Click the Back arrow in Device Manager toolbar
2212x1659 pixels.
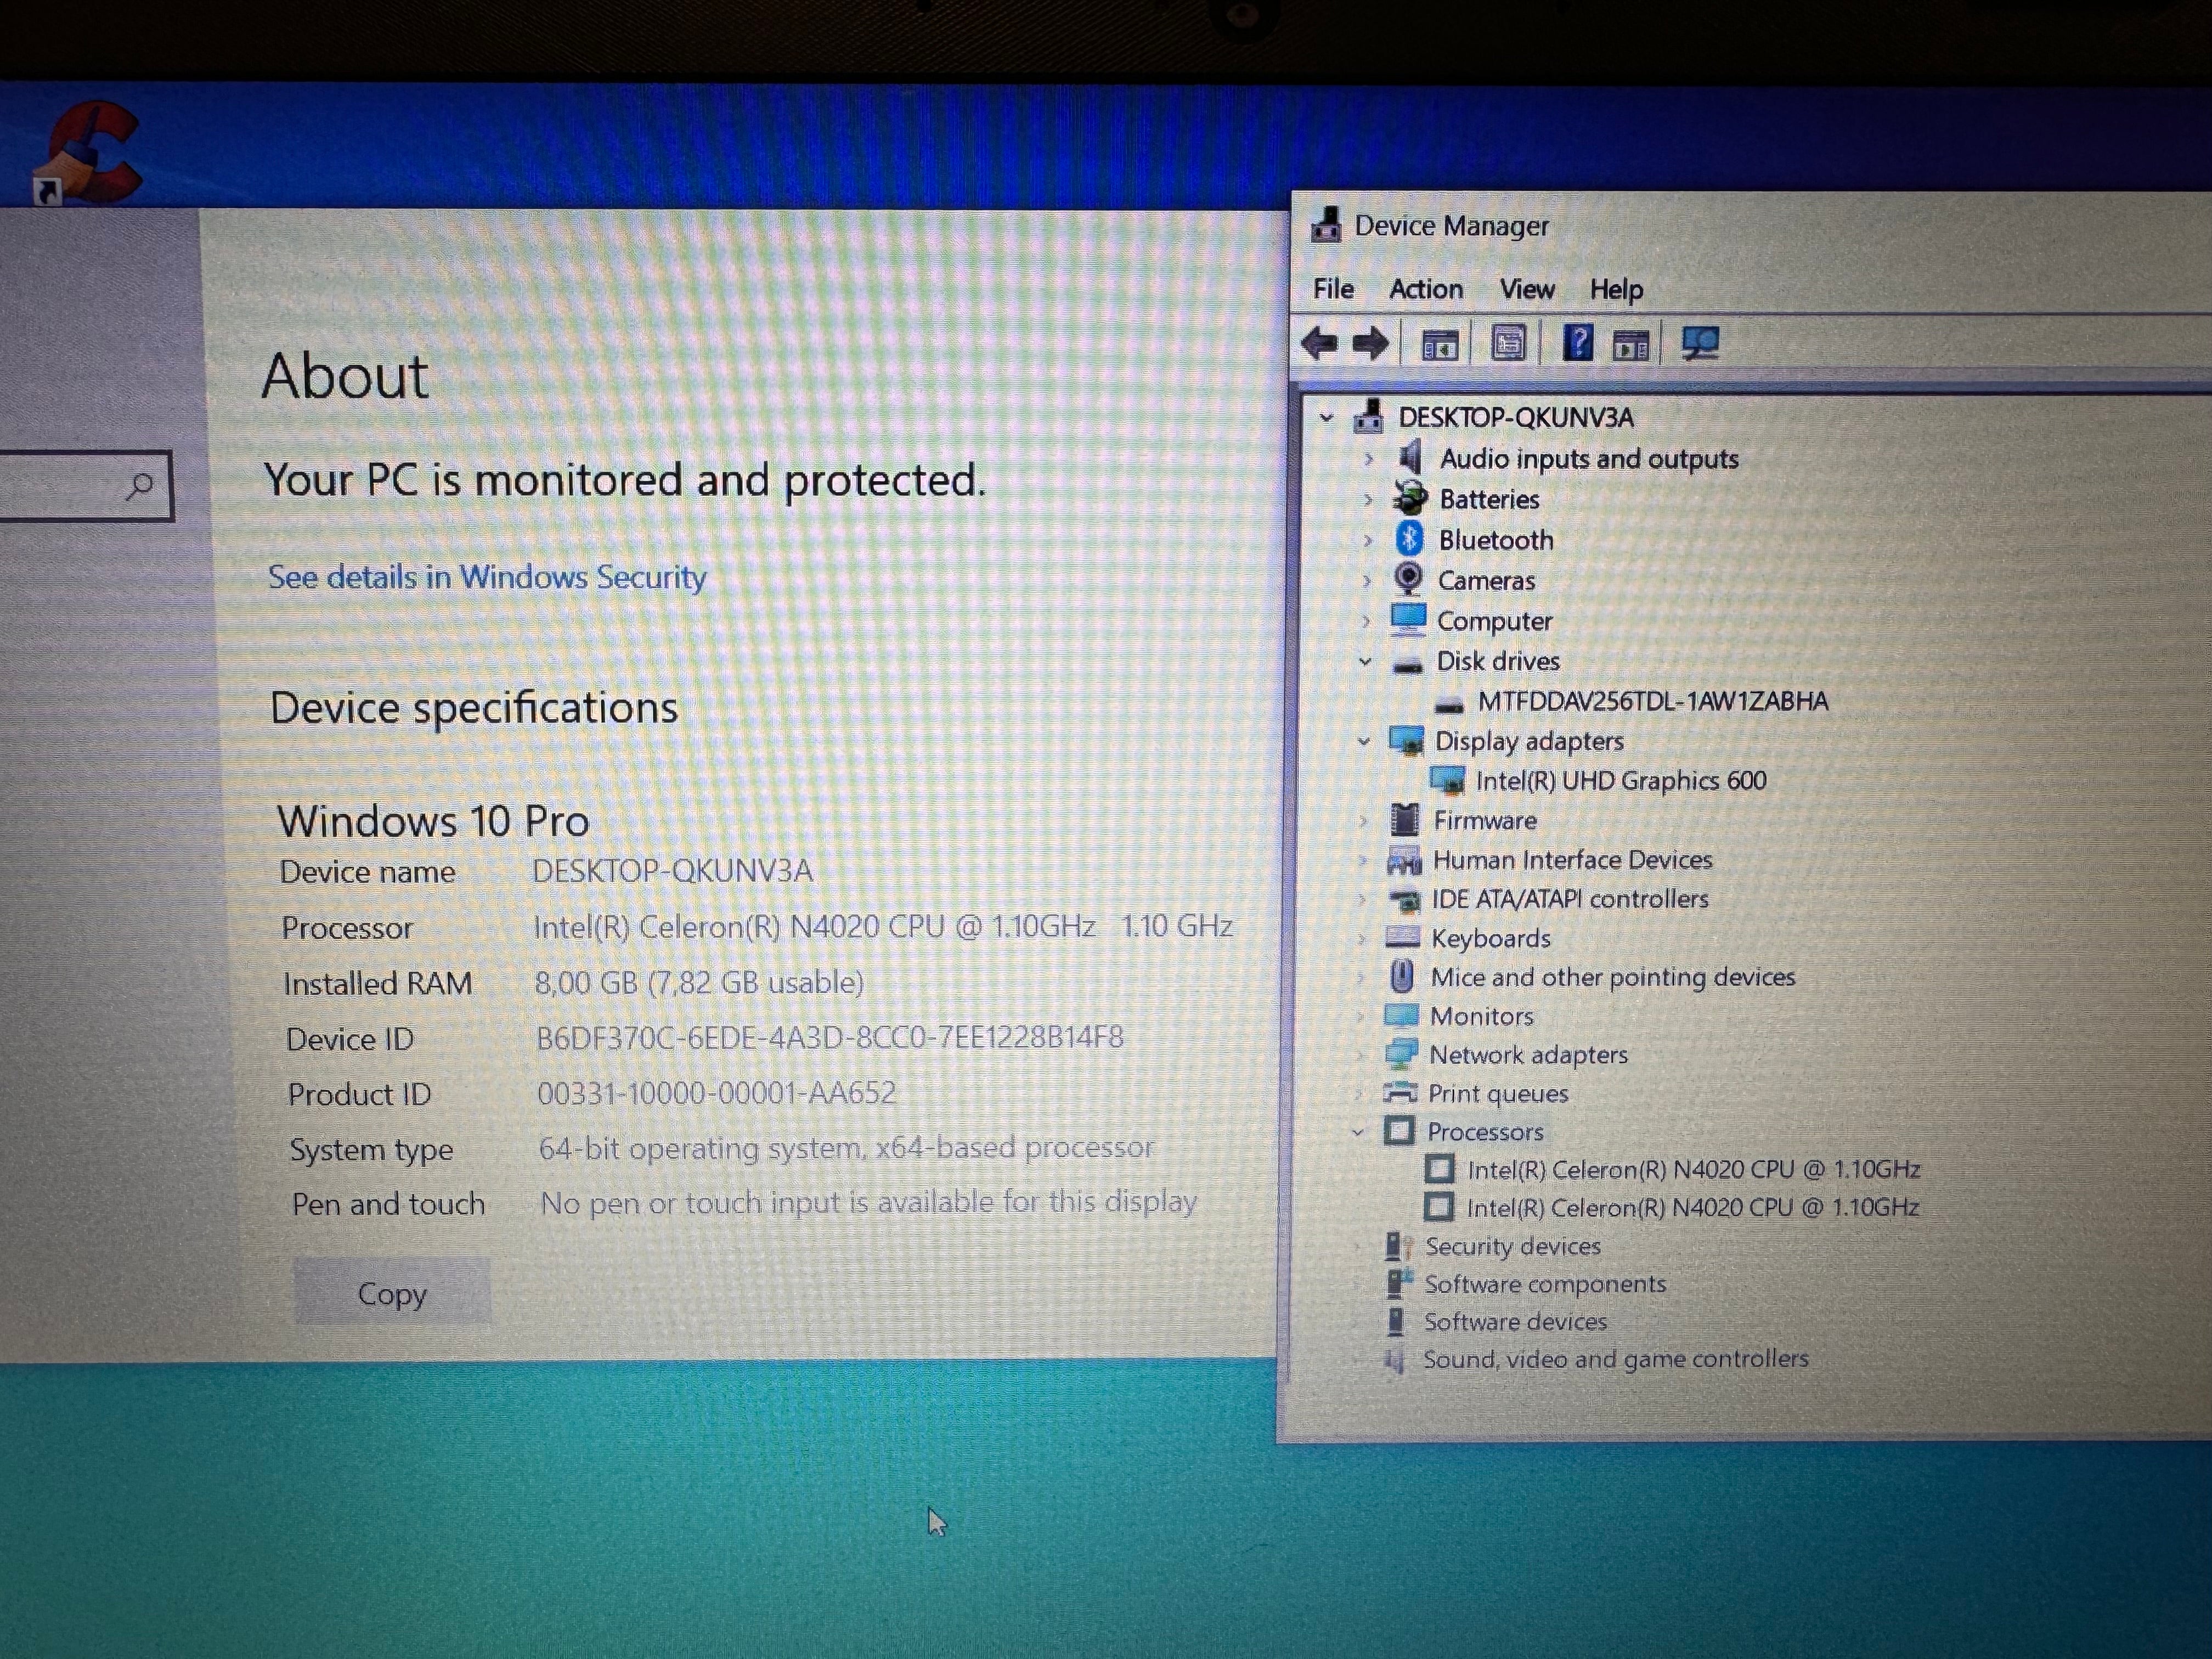click(x=1320, y=344)
